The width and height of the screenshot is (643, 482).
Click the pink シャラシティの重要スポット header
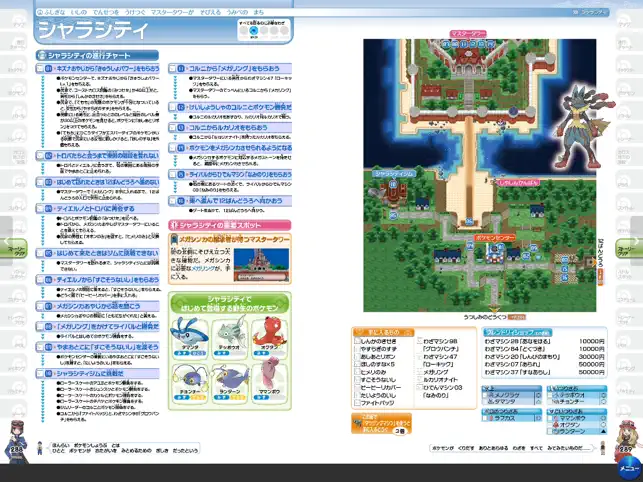tap(230, 225)
